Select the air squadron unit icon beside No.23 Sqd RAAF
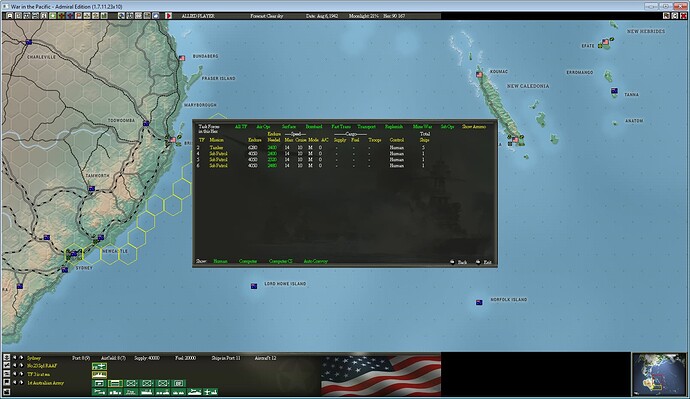690x399 pixels. click(x=99, y=366)
